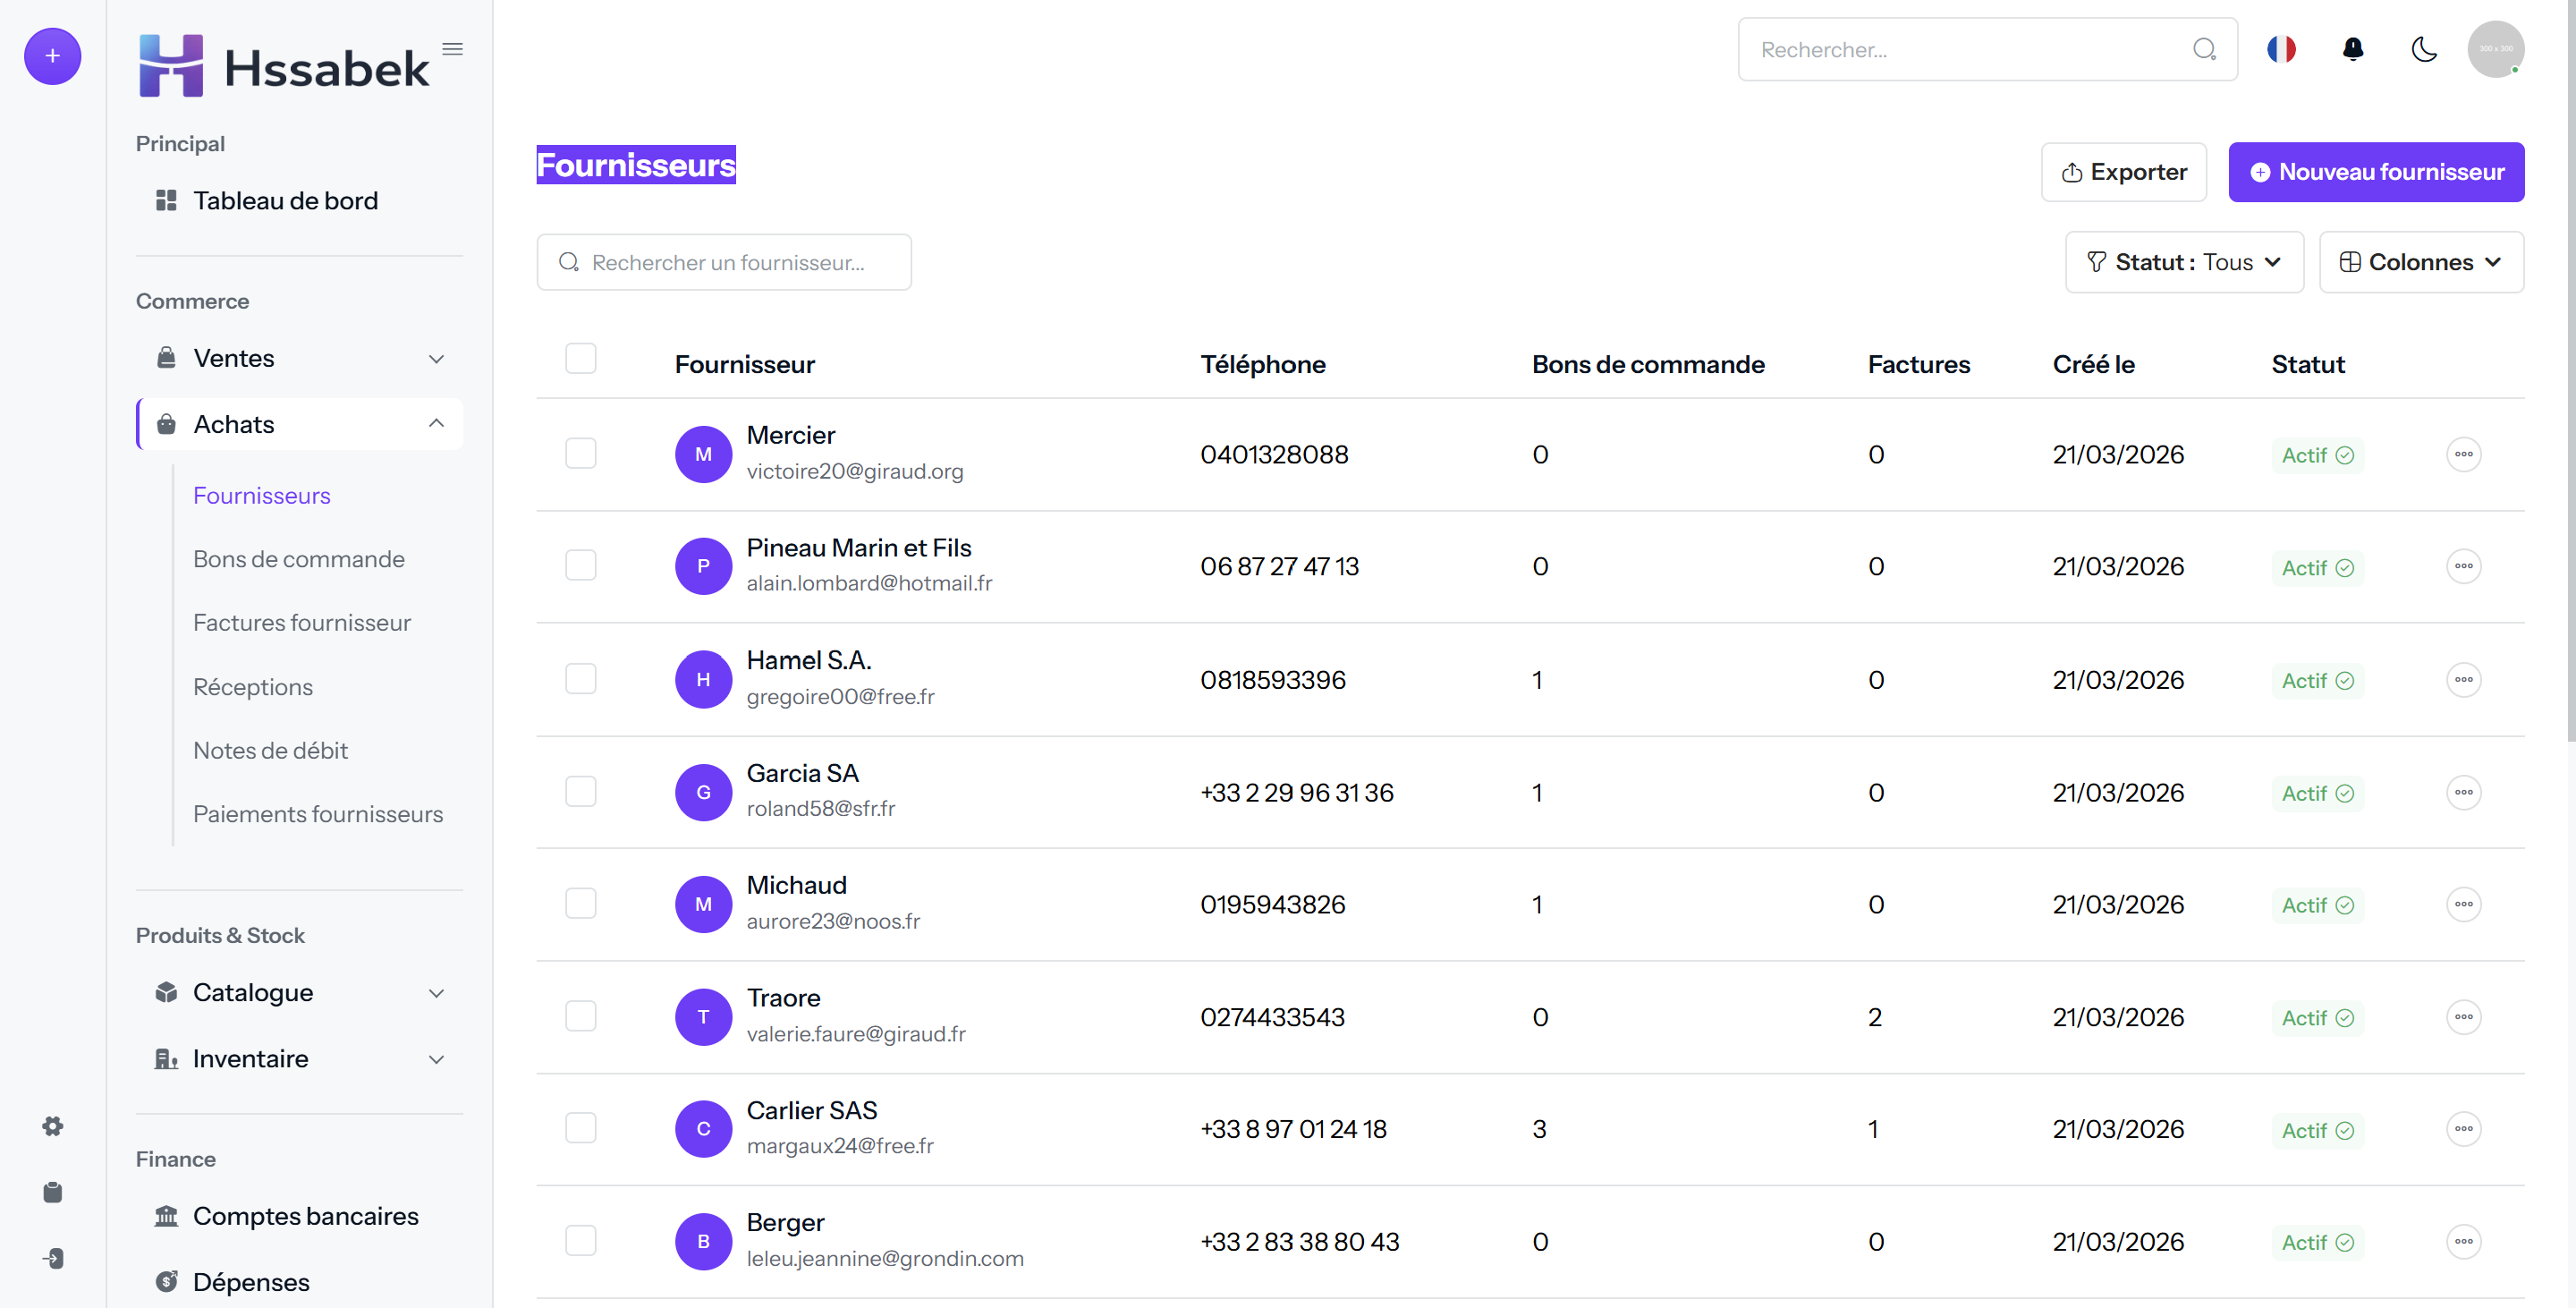Switch to dark mode moon icon
The image size is (2576, 1308).
(x=2424, y=49)
